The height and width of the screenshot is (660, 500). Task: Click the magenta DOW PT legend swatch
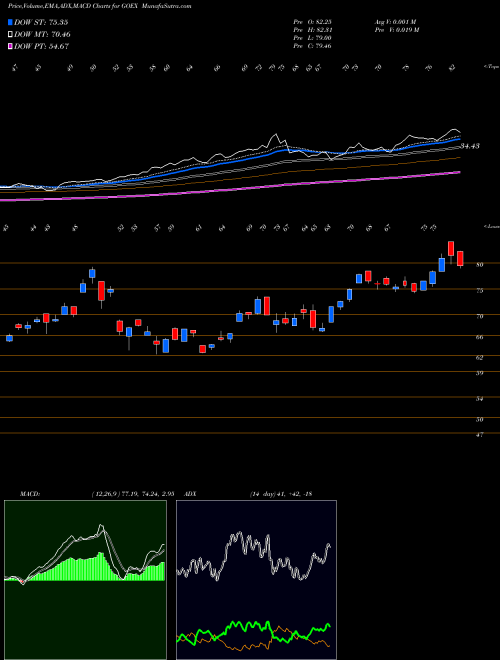coord(11,46)
